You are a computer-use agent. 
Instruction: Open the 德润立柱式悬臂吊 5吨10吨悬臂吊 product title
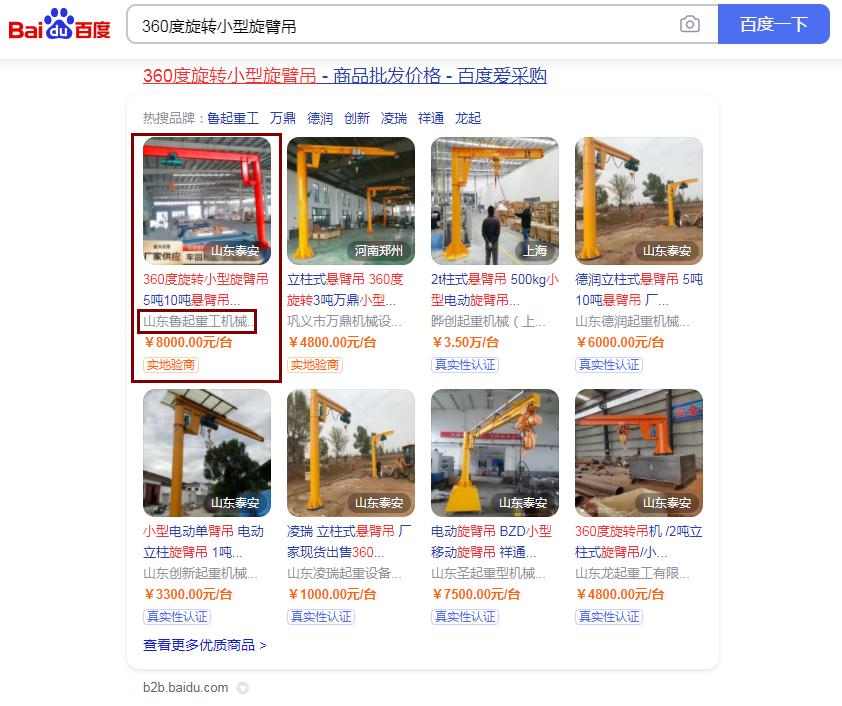(x=639, y=289)
